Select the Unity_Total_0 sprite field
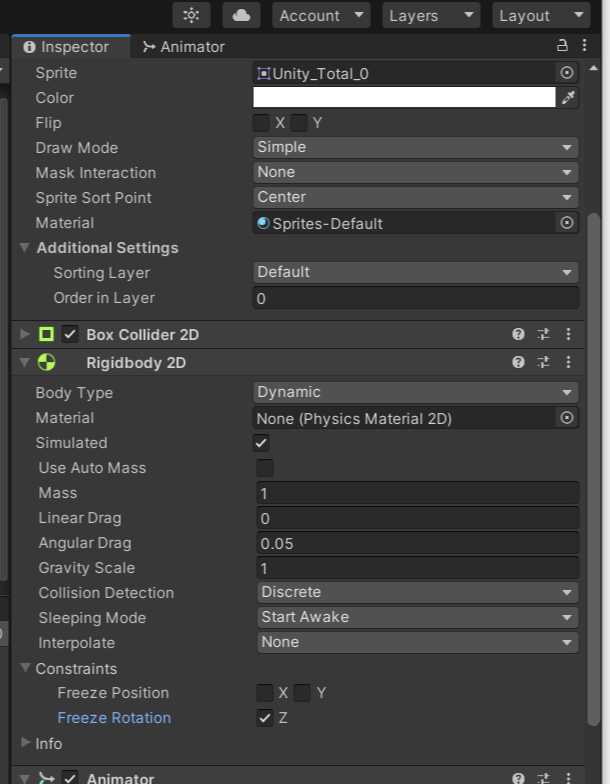610x784 pixels. click(x=404, y=73)
